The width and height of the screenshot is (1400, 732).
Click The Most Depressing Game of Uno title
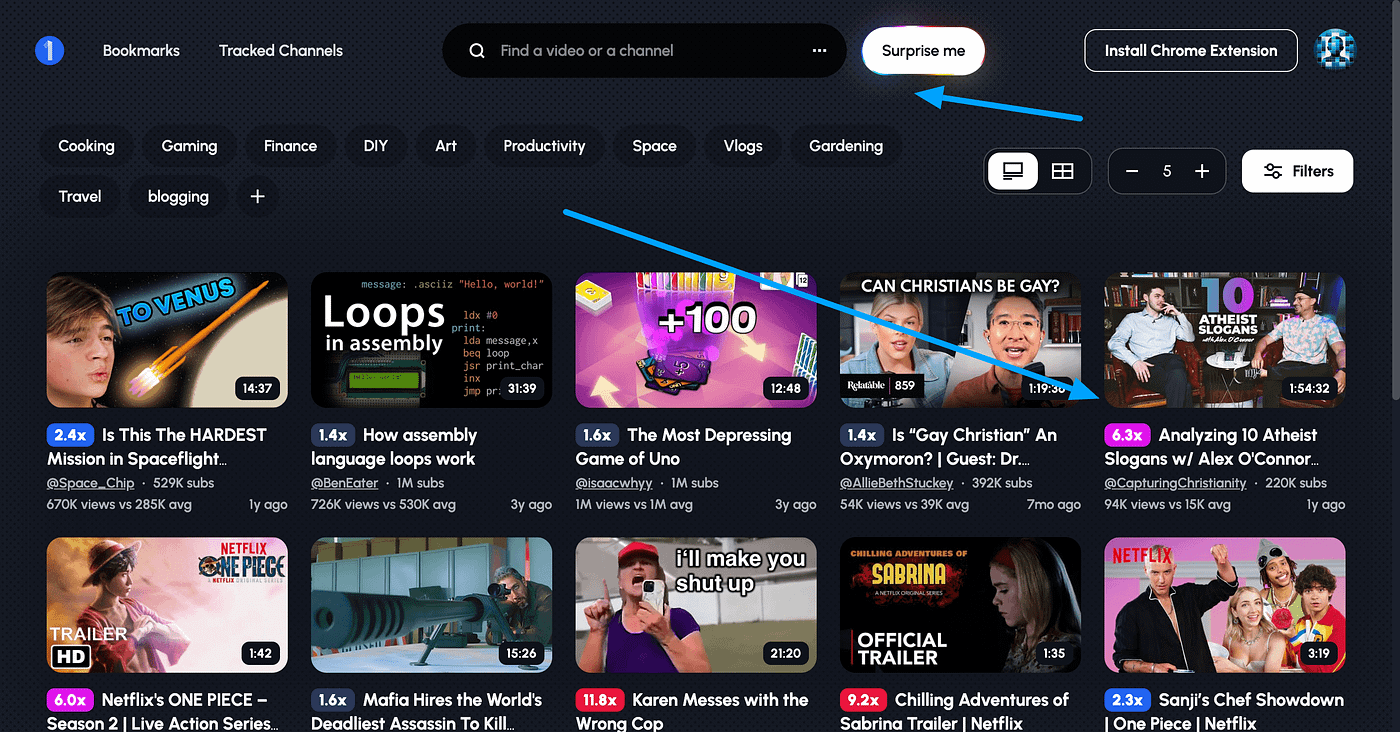[684, 447]
